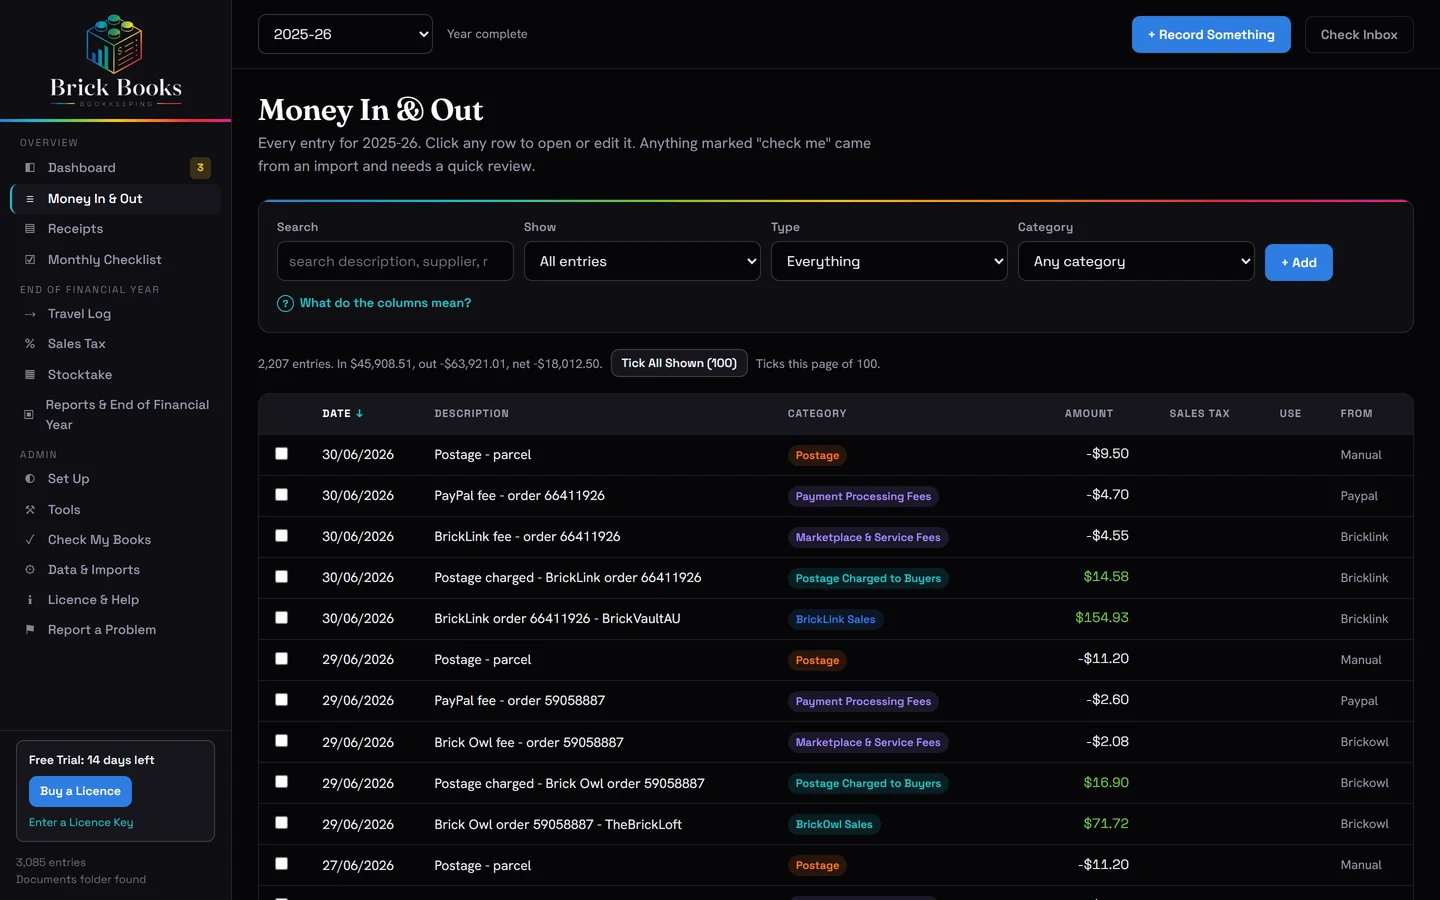Tick checkbox for Brick Owl fee order 59058887
1440x900 pixels.
click(282, 741)
